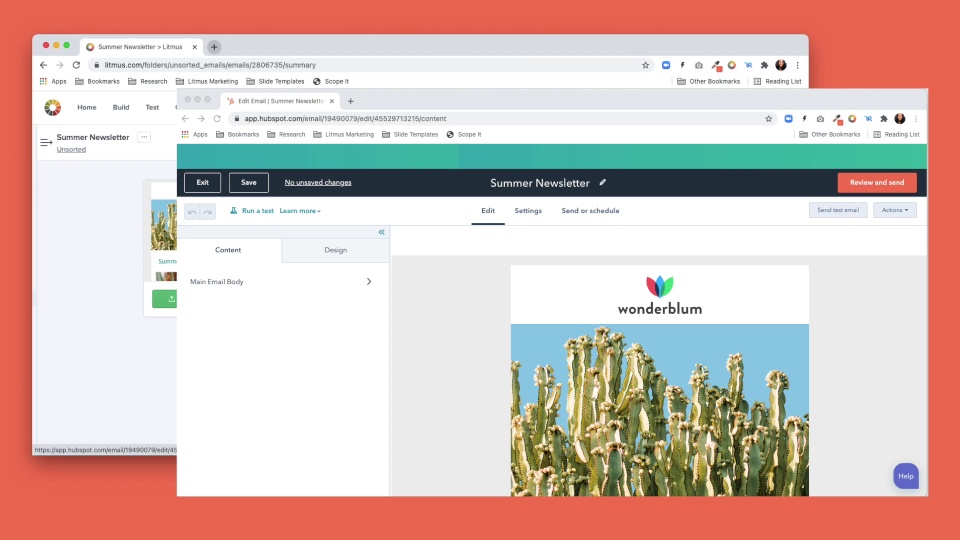Image resolution: width=960 pixels, height=540 pixels.
Task: Open Research bookmark folder in Litmus window
Action: pyautogui.click(x=148, y=81)
